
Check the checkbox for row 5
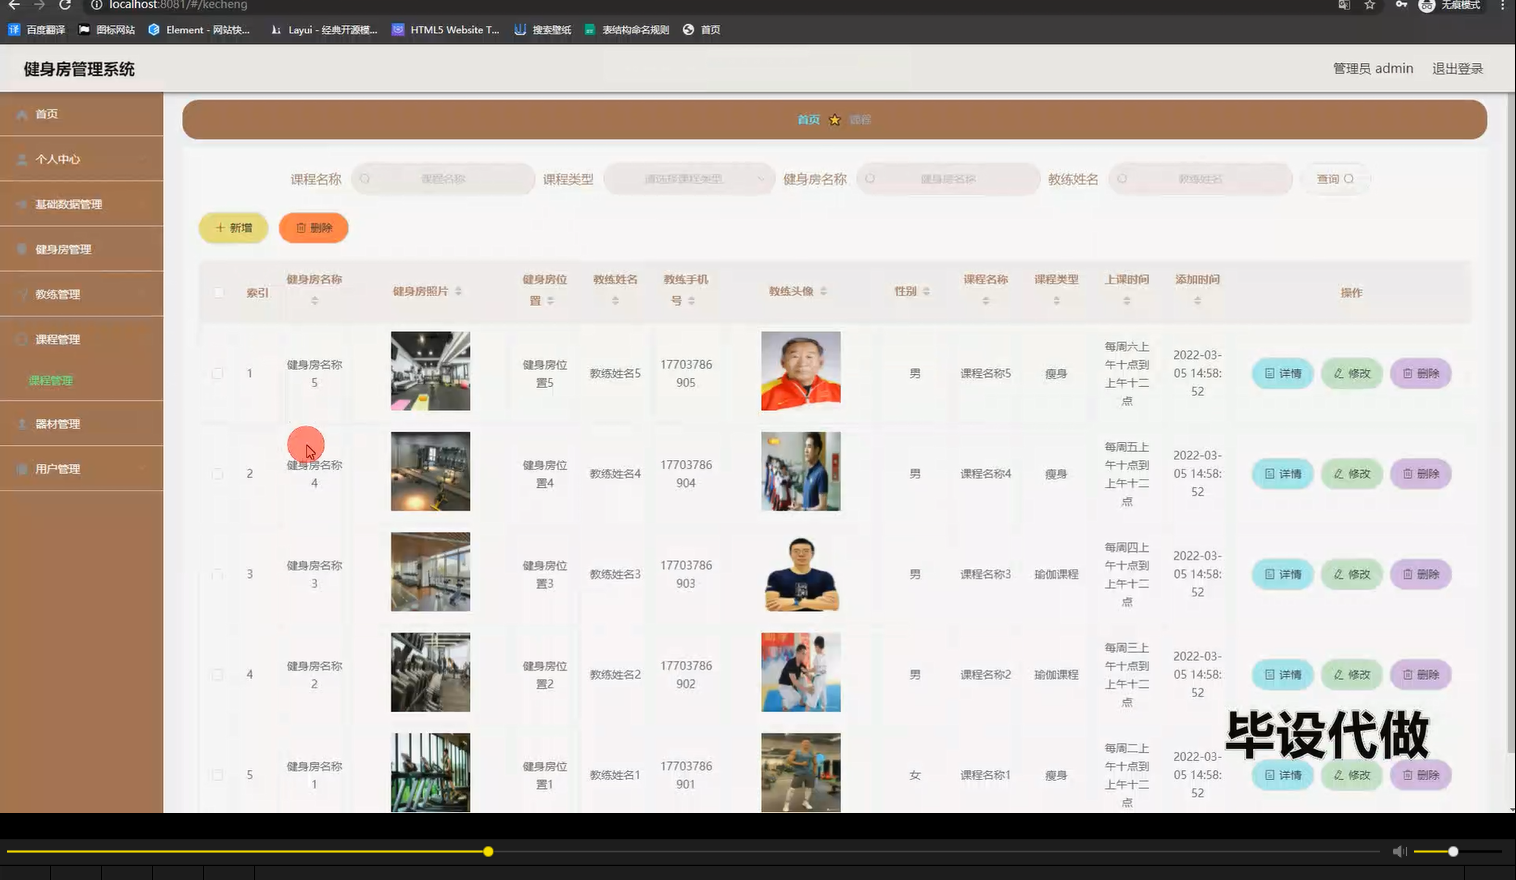[217, 775]
